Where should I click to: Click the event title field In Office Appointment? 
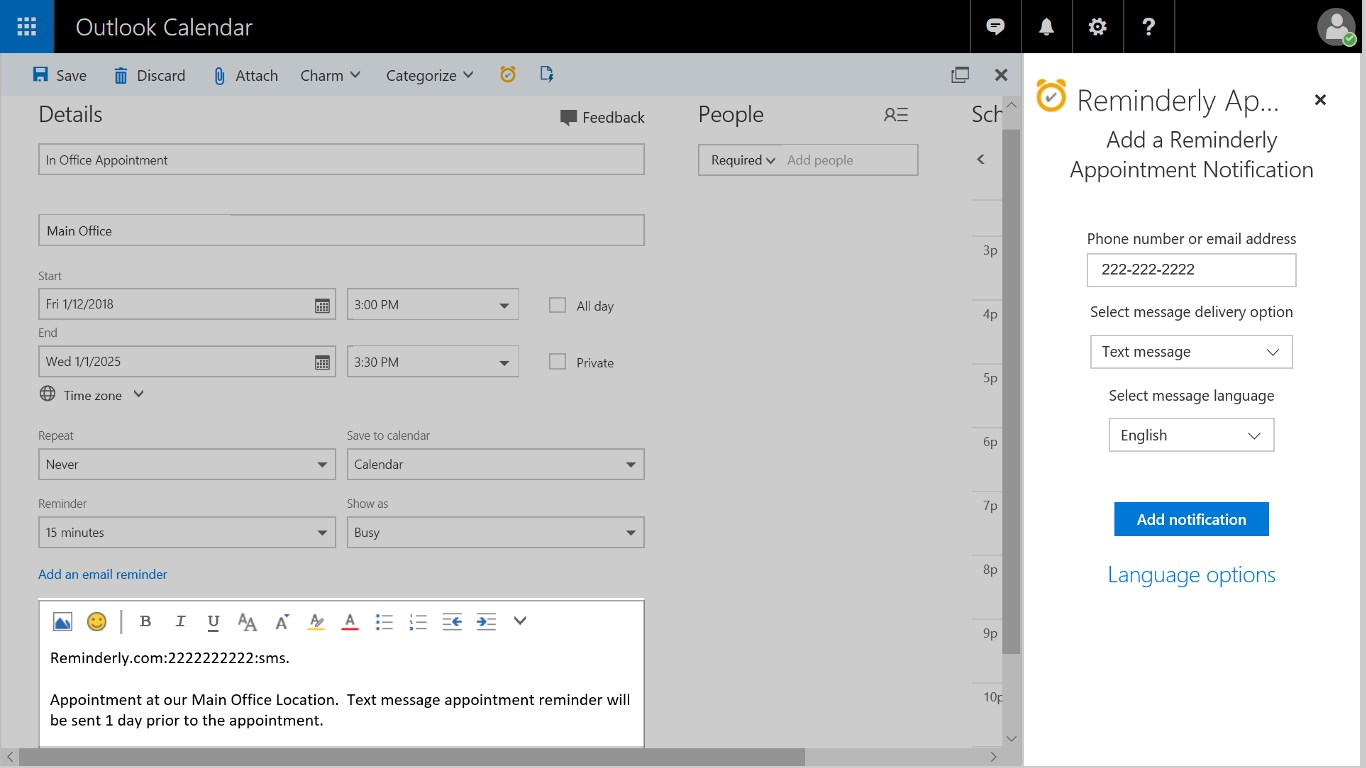click(x=341, y=160)
